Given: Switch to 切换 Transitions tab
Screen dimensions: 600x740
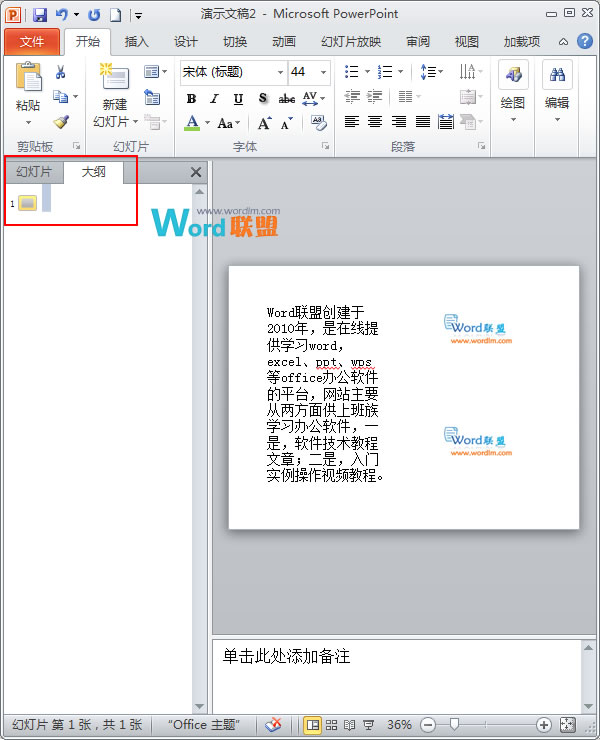Looking at the screenshot, I should 235,42.
